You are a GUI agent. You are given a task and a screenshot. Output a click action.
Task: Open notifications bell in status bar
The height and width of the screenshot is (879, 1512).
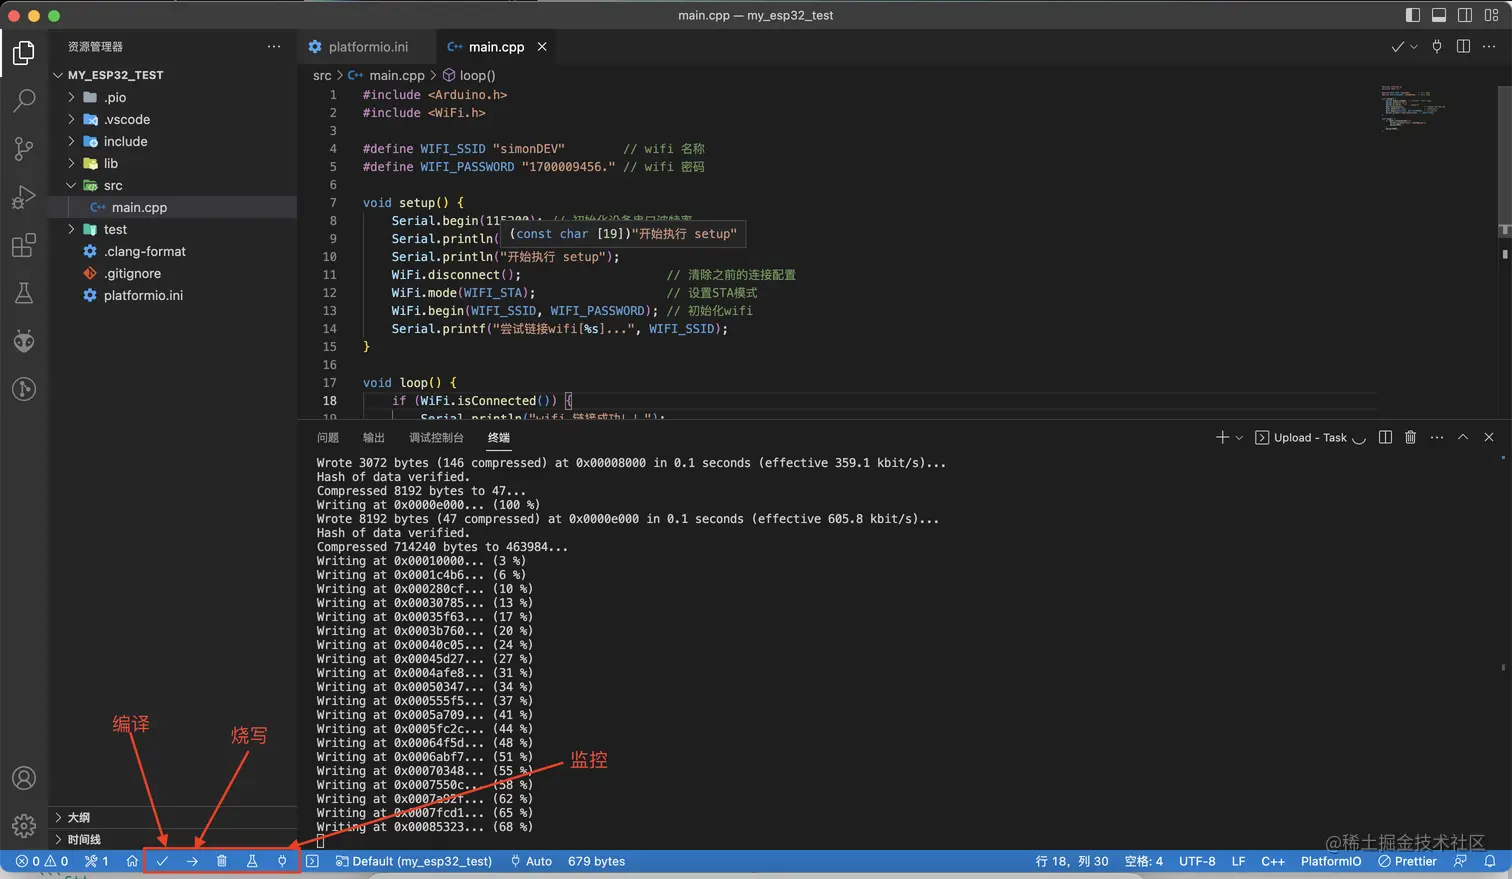[x=1490, y=861]
